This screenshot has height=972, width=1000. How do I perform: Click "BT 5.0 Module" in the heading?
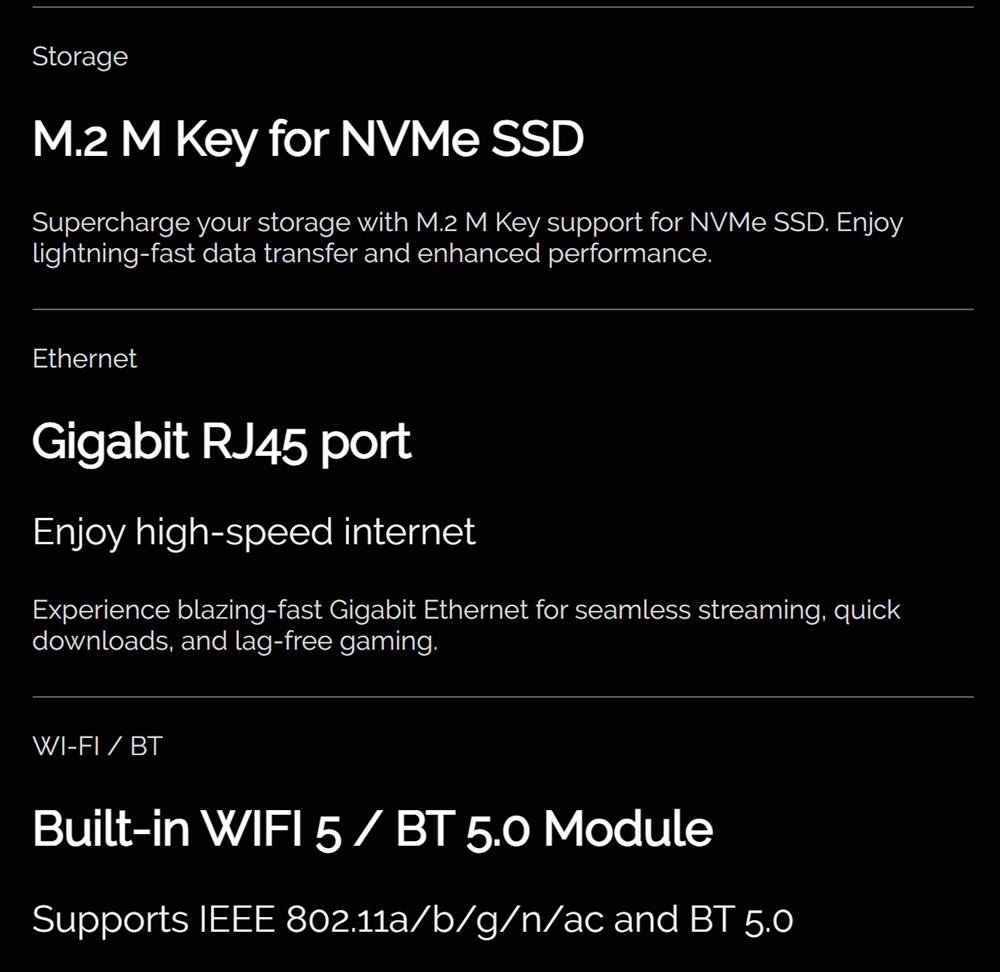tap(554, 829)
